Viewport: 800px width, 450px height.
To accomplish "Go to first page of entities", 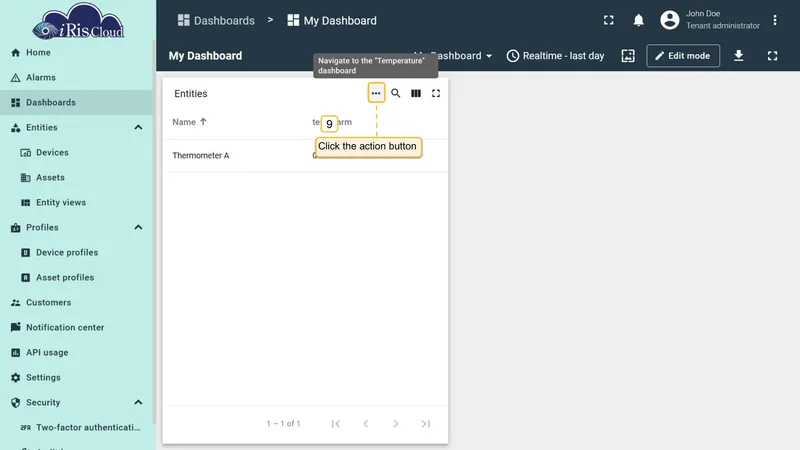I will [x=336, y=423].
